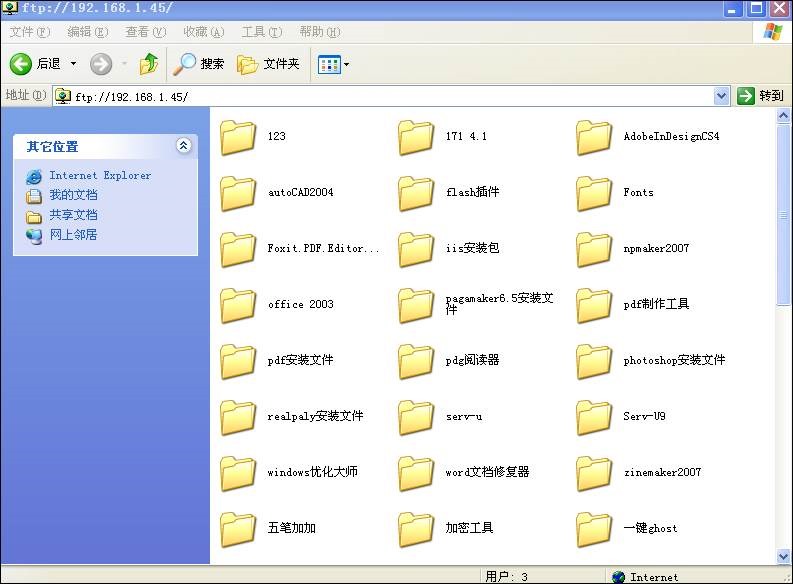Open the 帮助(H) menu

320,32
